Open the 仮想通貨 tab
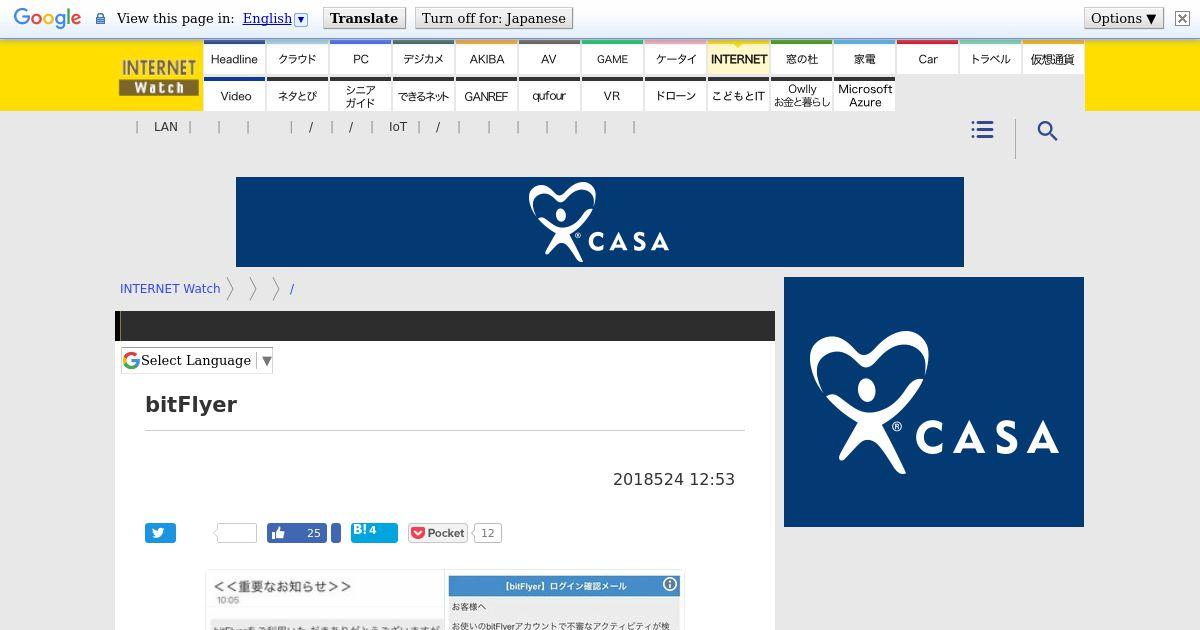Image resolution: width=1200 pixels, height=630 pixels. tap(1053, 59)
